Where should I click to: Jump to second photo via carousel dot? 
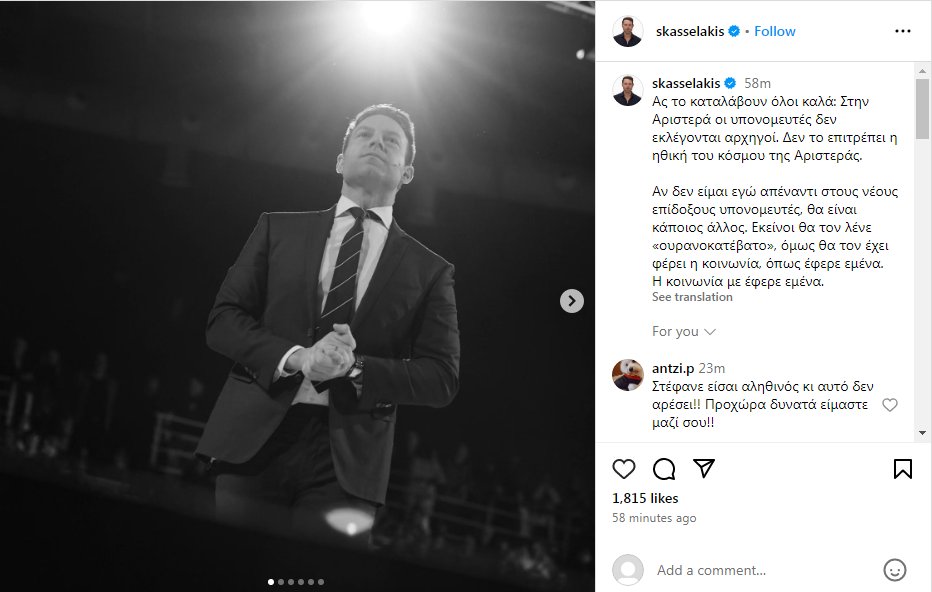[280, 581]
